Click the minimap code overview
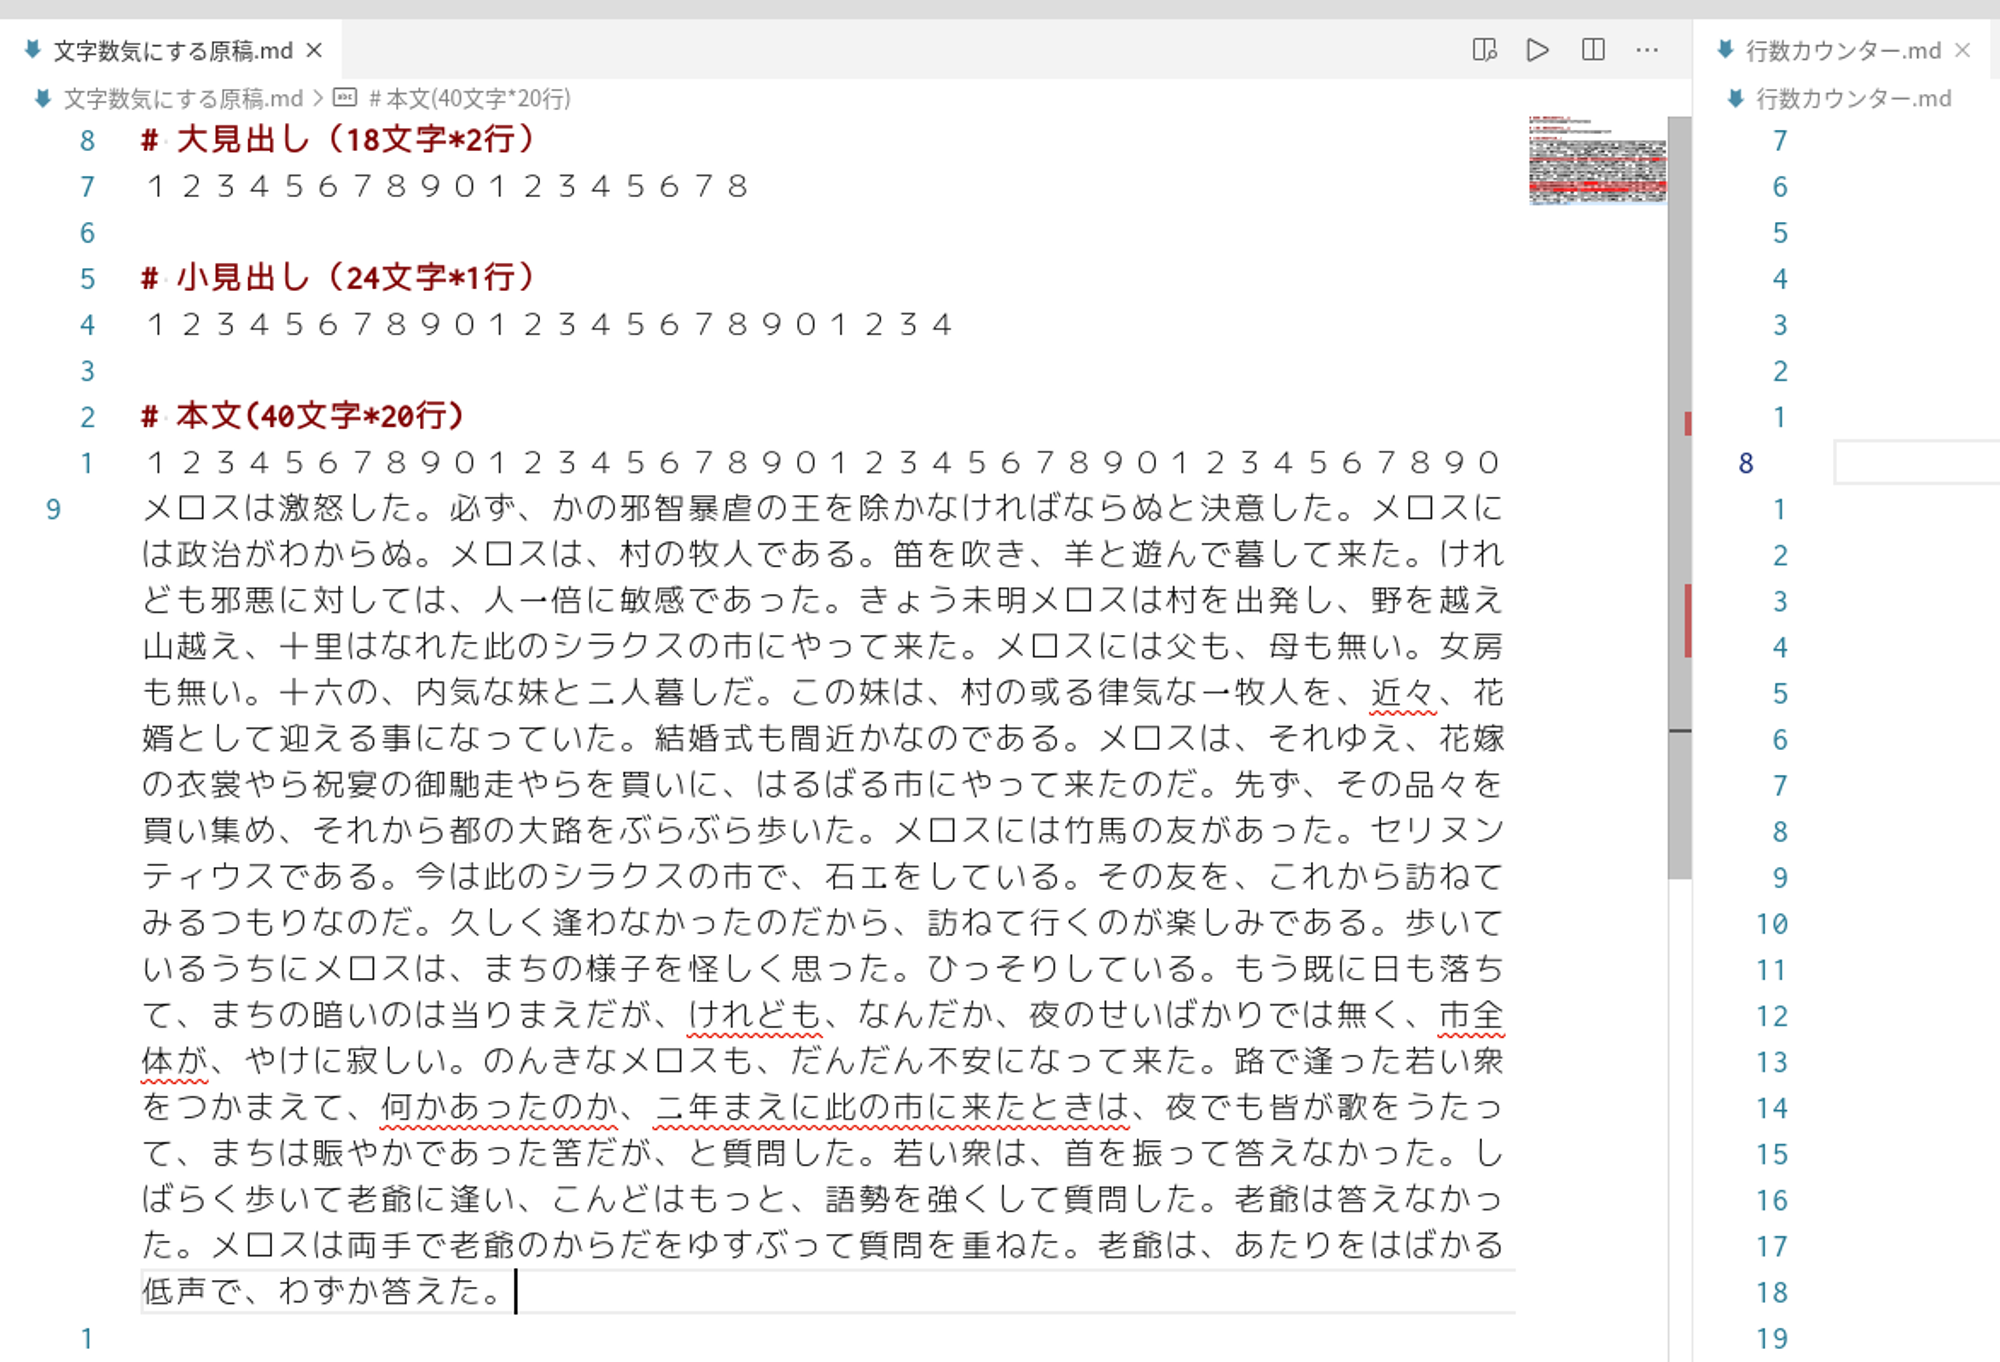The width and height of the screenshot is (2000, 1362). pyautogui.click(x=1597, y=160)
